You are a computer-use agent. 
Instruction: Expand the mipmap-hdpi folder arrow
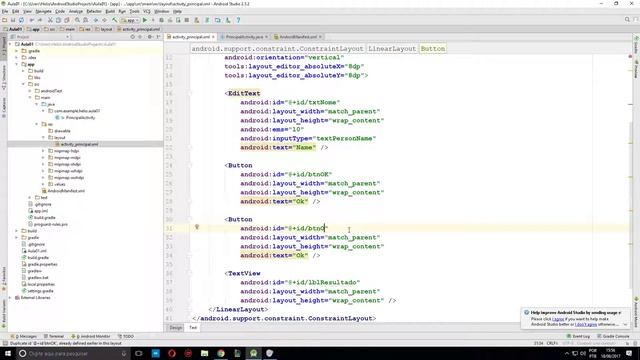pos(43,151)
